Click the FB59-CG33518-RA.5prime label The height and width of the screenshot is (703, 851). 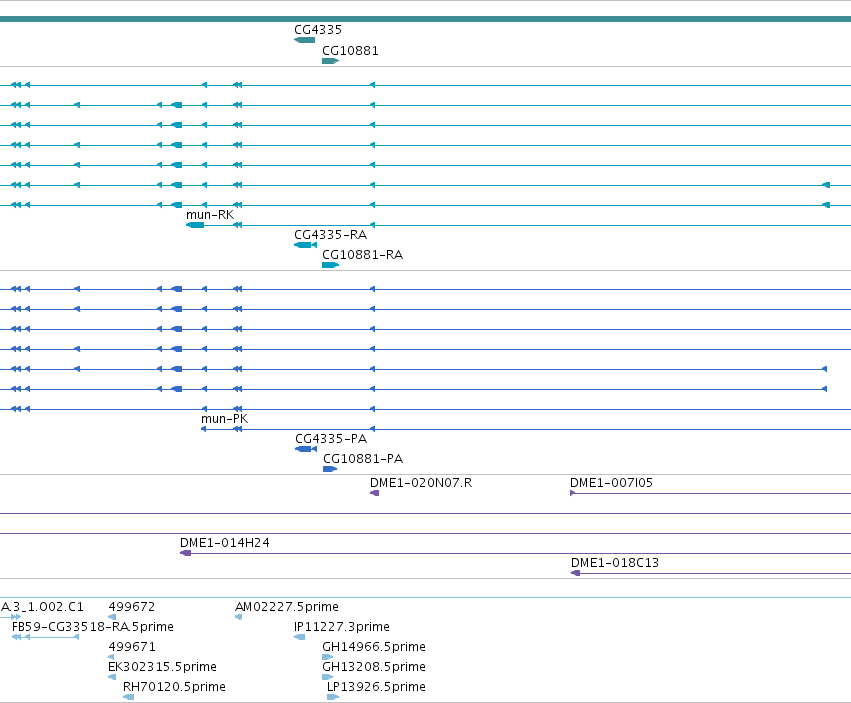[x=93, y=626]
